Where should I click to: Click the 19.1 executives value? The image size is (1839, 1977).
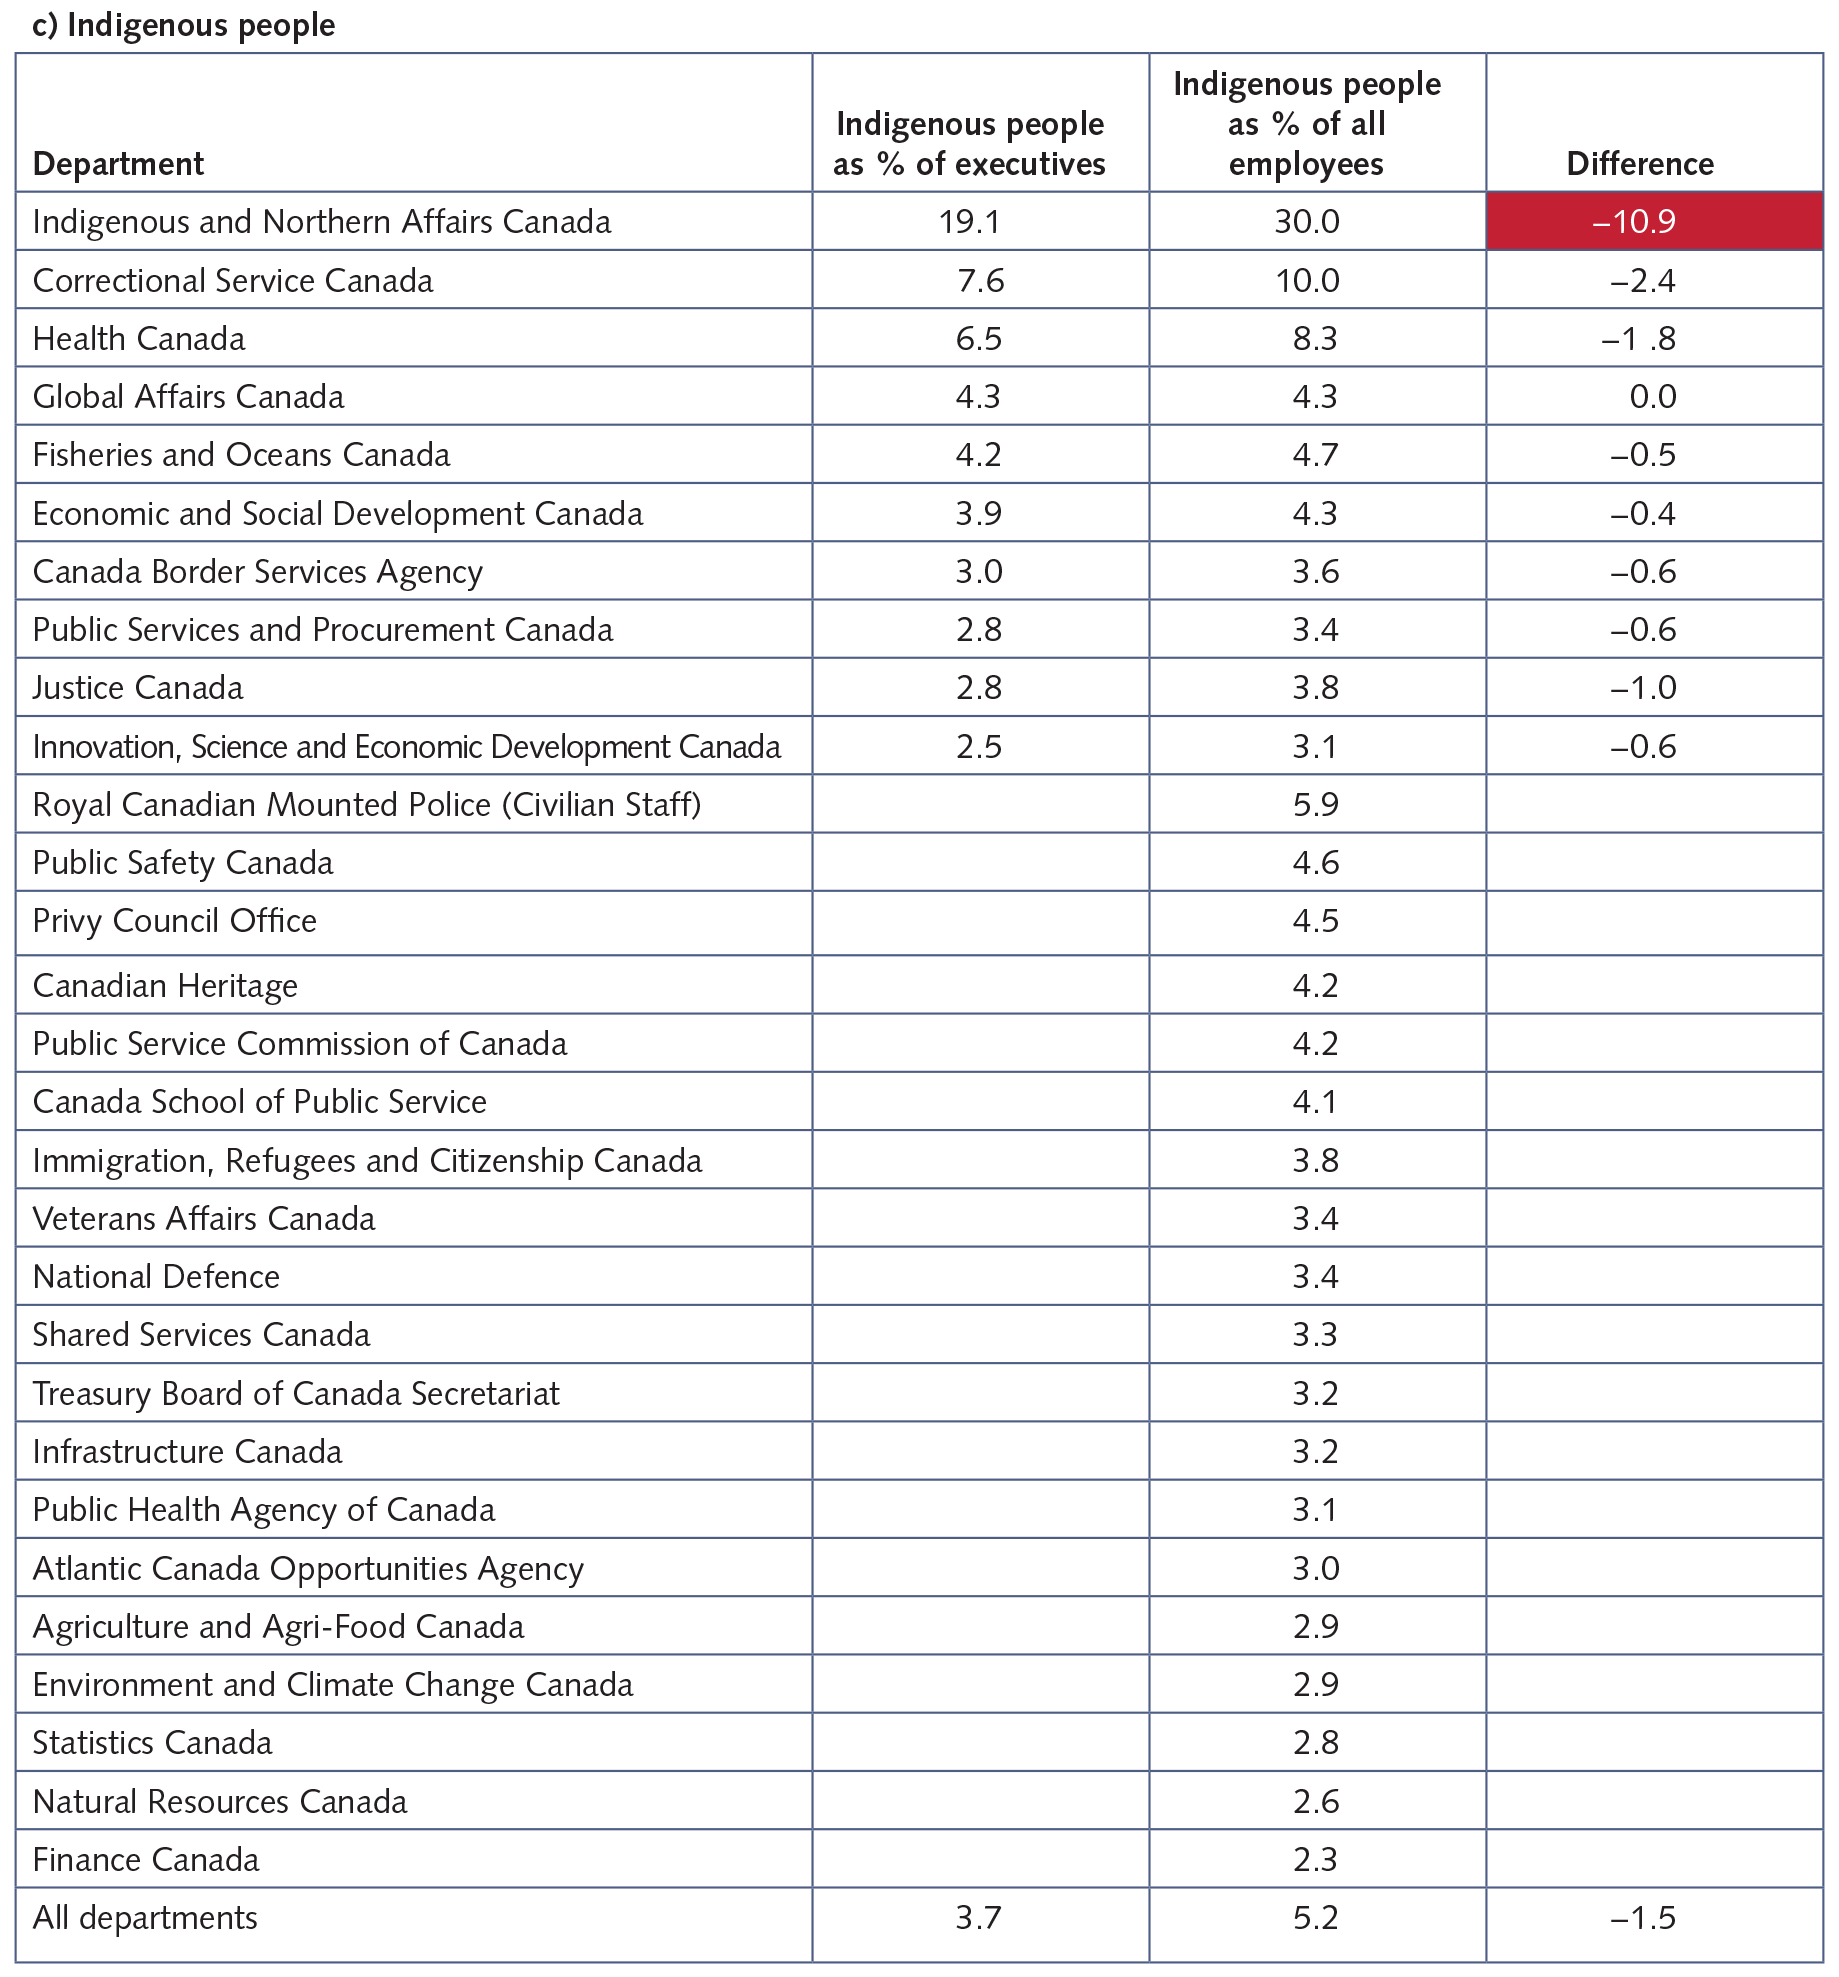969,221
